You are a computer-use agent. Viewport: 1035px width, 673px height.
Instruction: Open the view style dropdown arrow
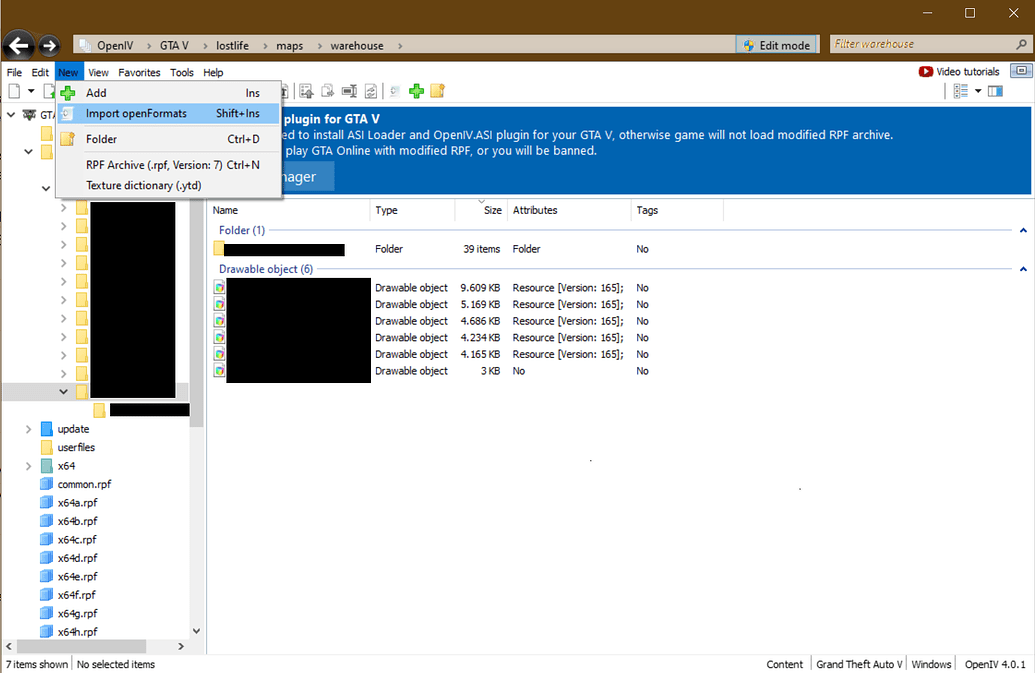click(977, 91)
